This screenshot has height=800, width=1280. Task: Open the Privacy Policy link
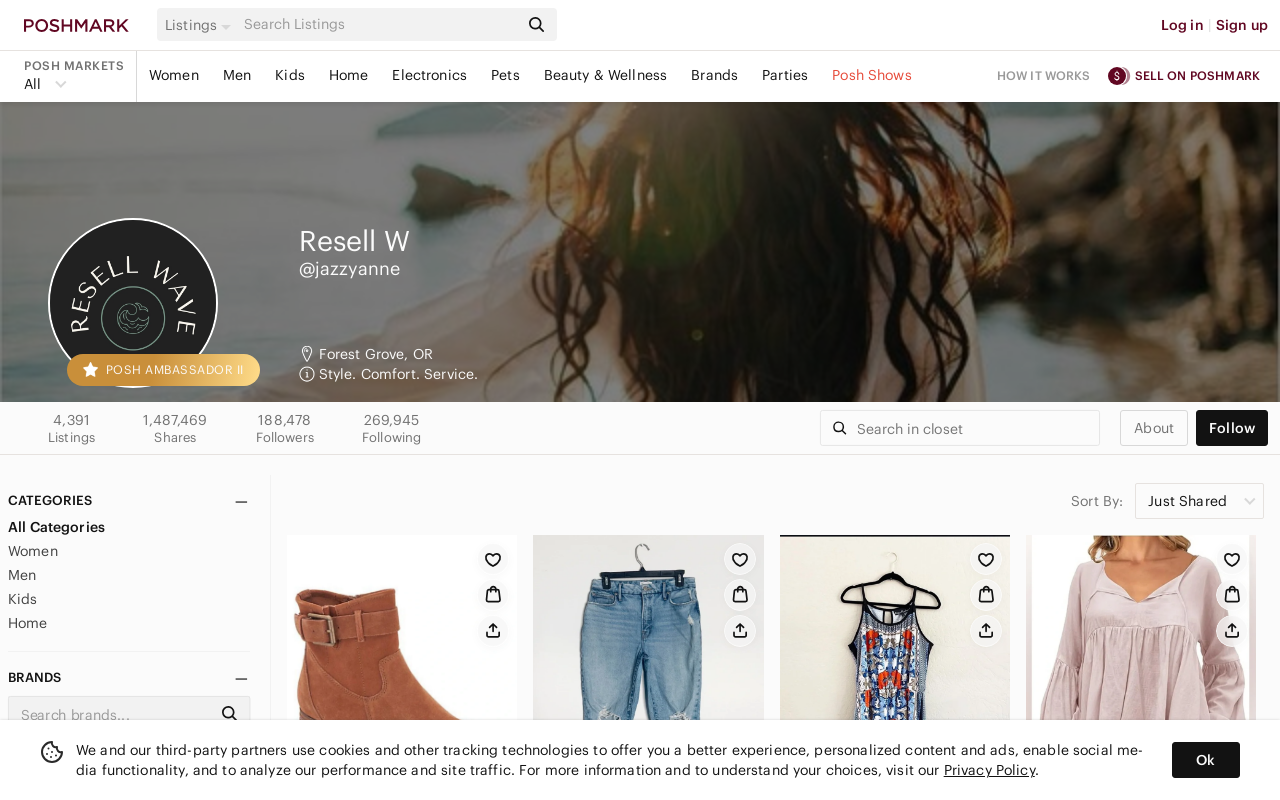[x=989, y=770]
